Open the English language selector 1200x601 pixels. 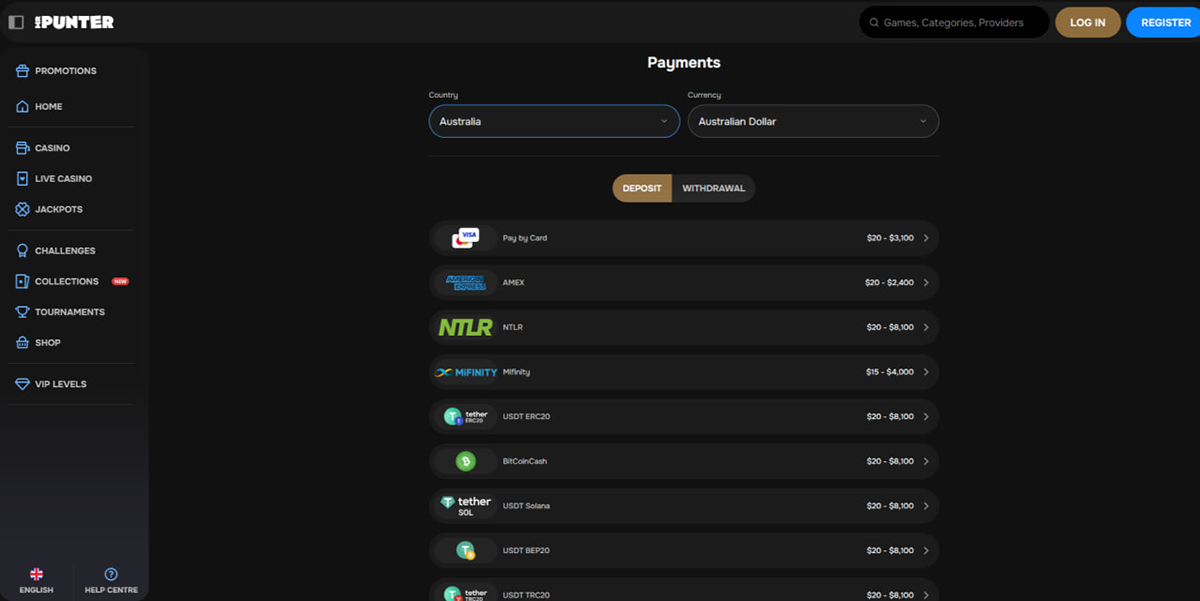pos(36,580)
